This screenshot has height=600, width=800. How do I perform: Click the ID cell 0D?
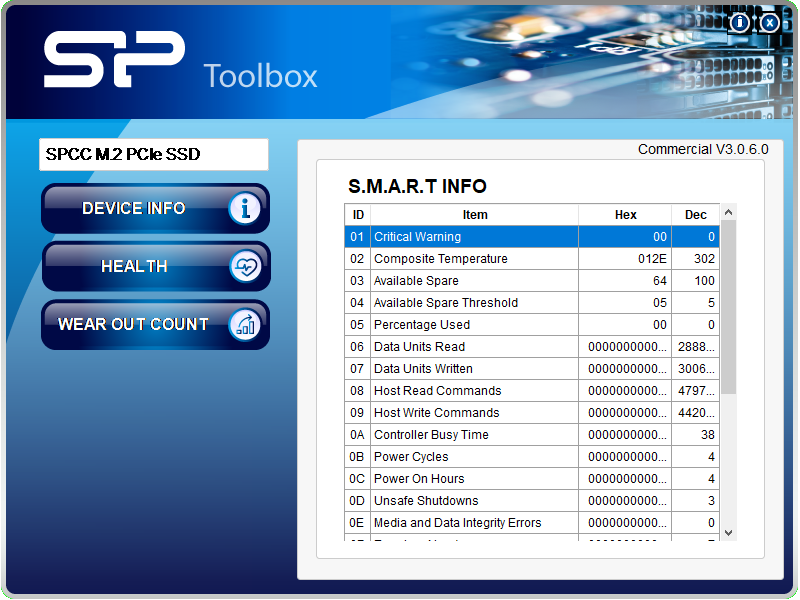(x=357, y=500)
